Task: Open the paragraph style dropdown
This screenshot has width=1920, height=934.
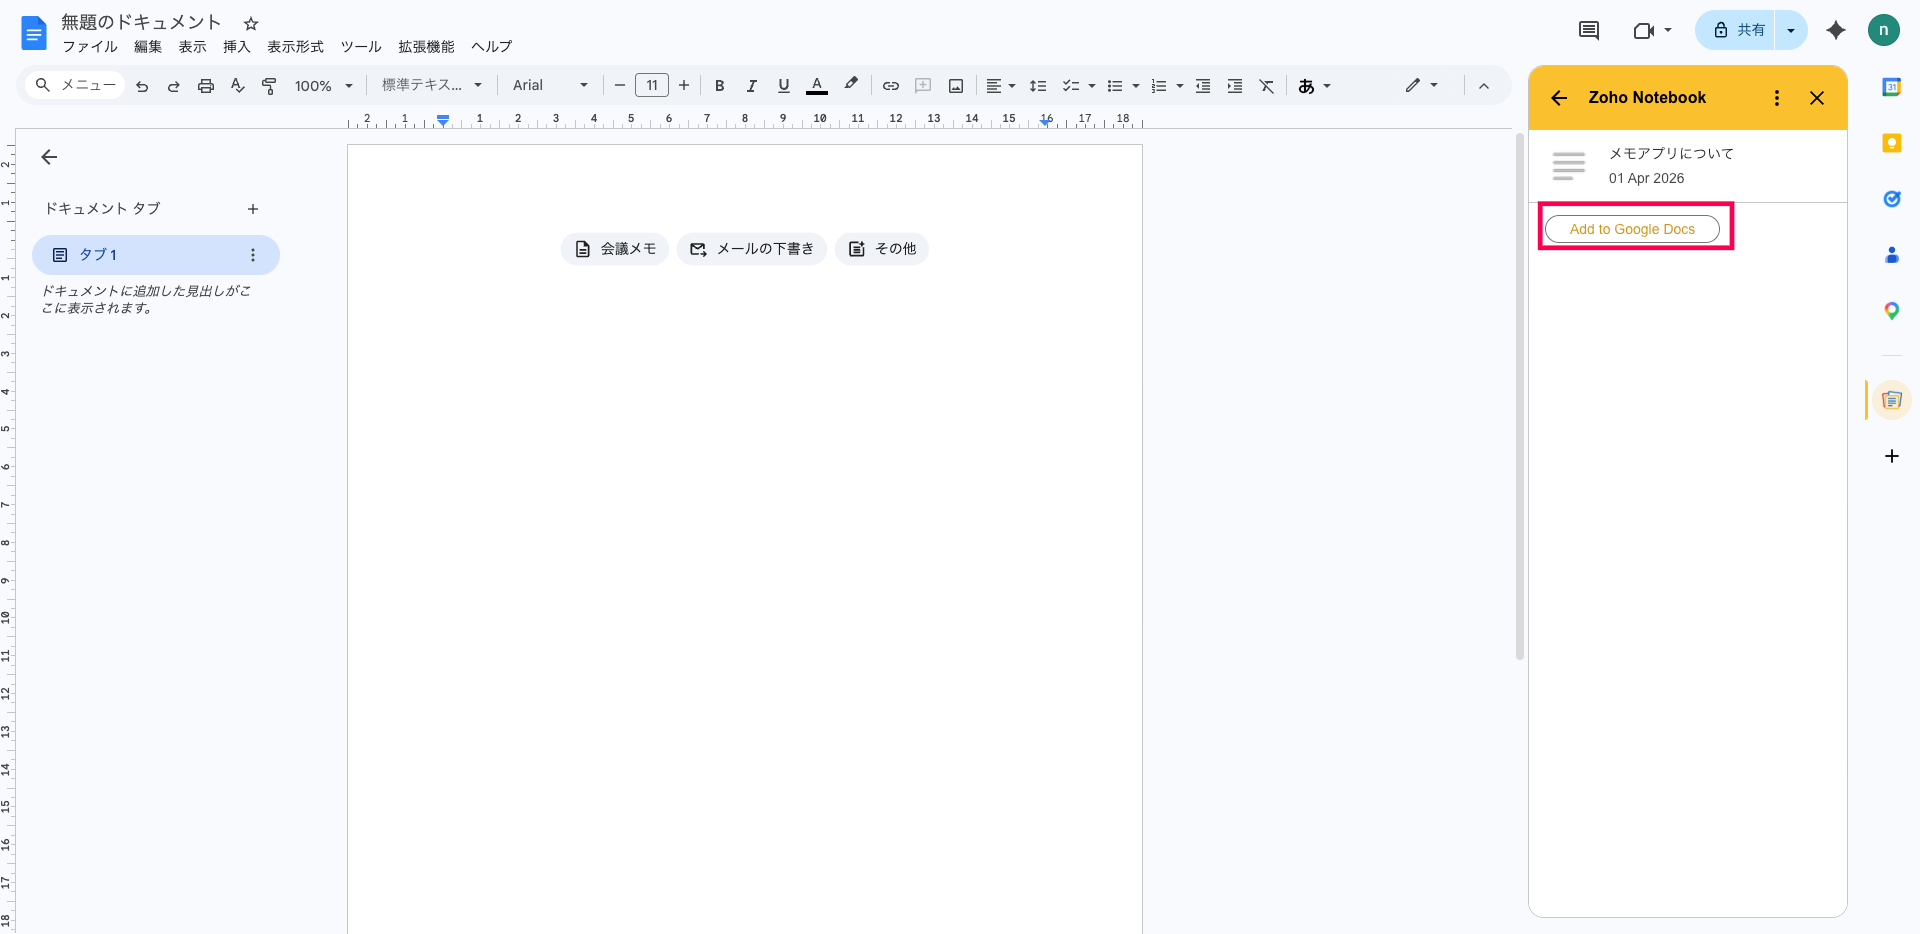Action: coord(432,86)
